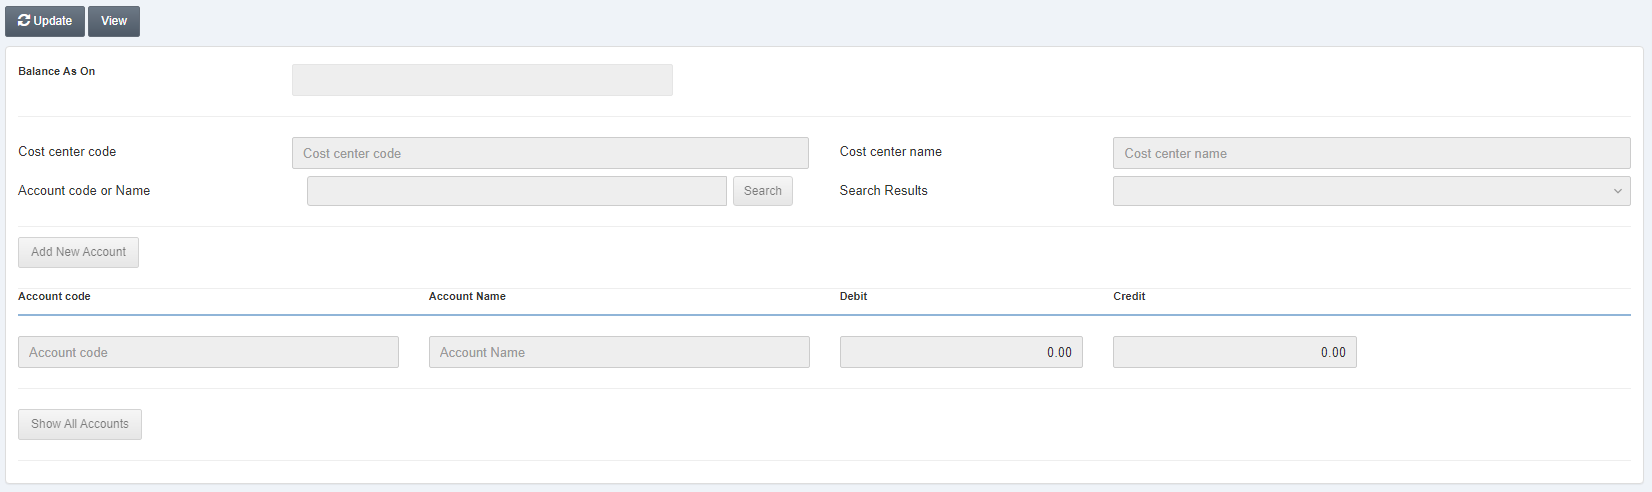Select the Credit amount field
The image size is (1652, 492).
pyautogui.click(x=1234, y=352)
